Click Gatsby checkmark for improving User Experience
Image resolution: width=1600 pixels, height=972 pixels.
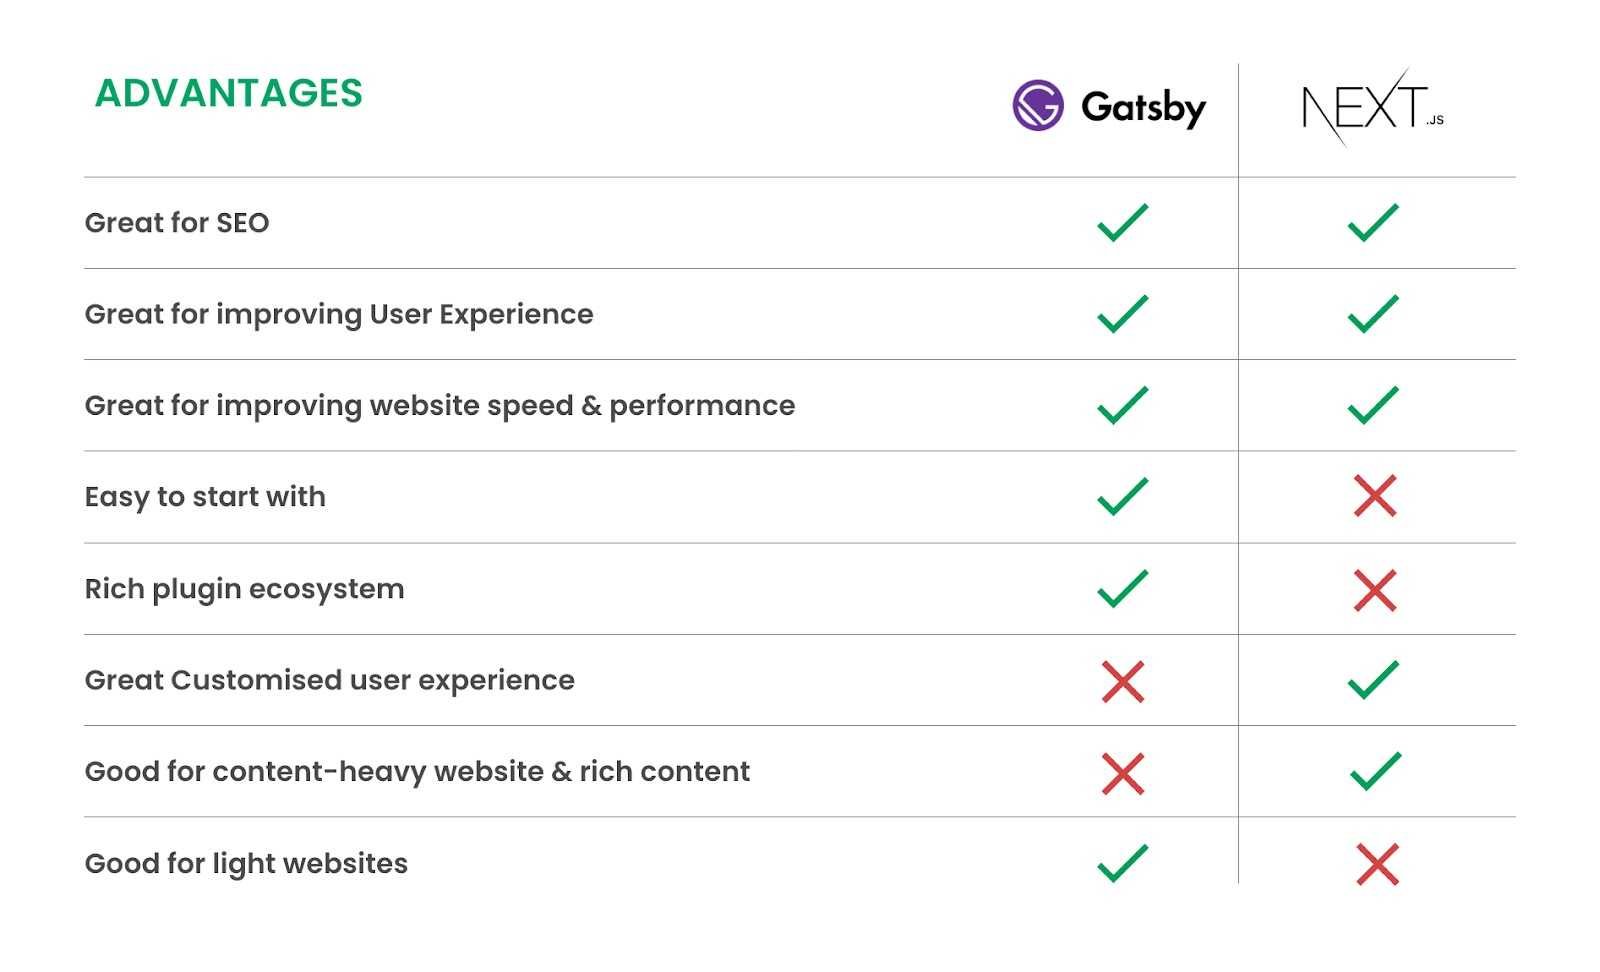click(1122, 313)
